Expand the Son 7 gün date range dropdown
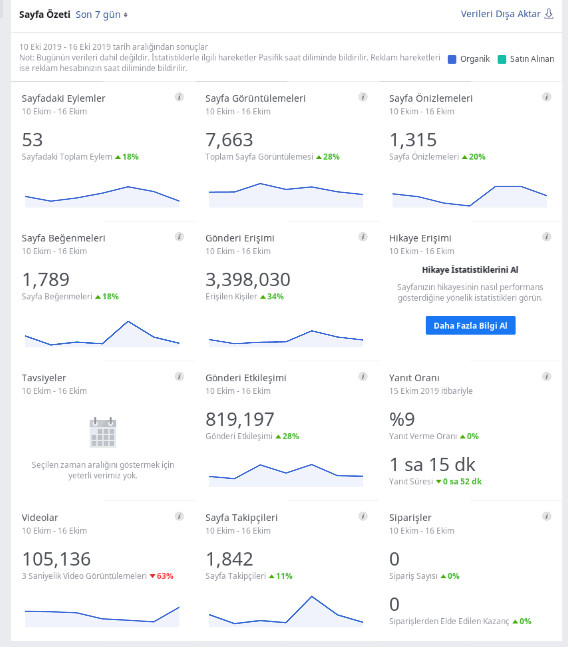This screenshot has height=647, width=568. (101, 15)
